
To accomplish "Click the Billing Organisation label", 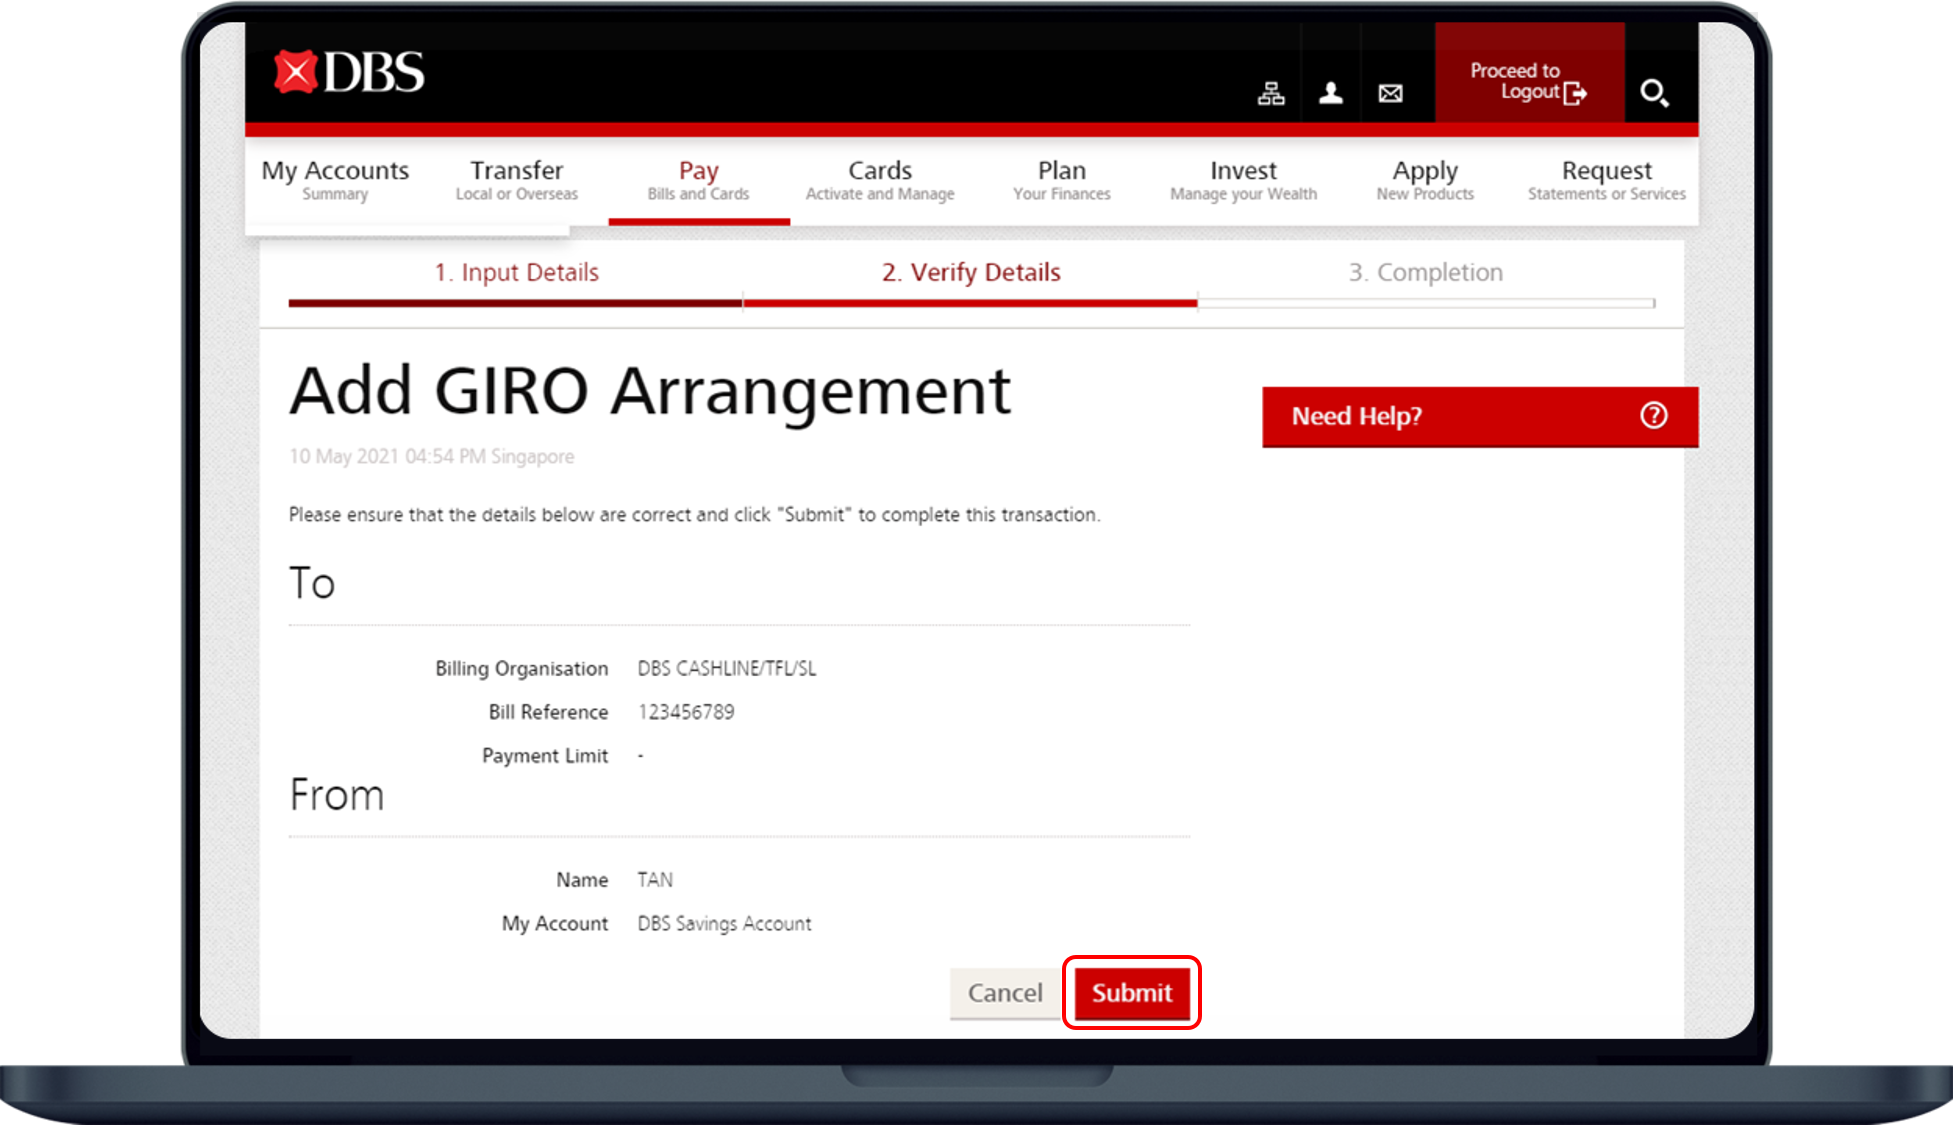I will pos(521,668).
